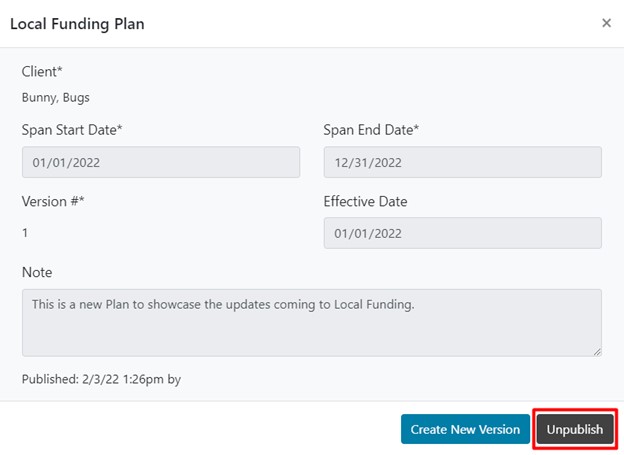Grab the Note box resize handle

597,351
